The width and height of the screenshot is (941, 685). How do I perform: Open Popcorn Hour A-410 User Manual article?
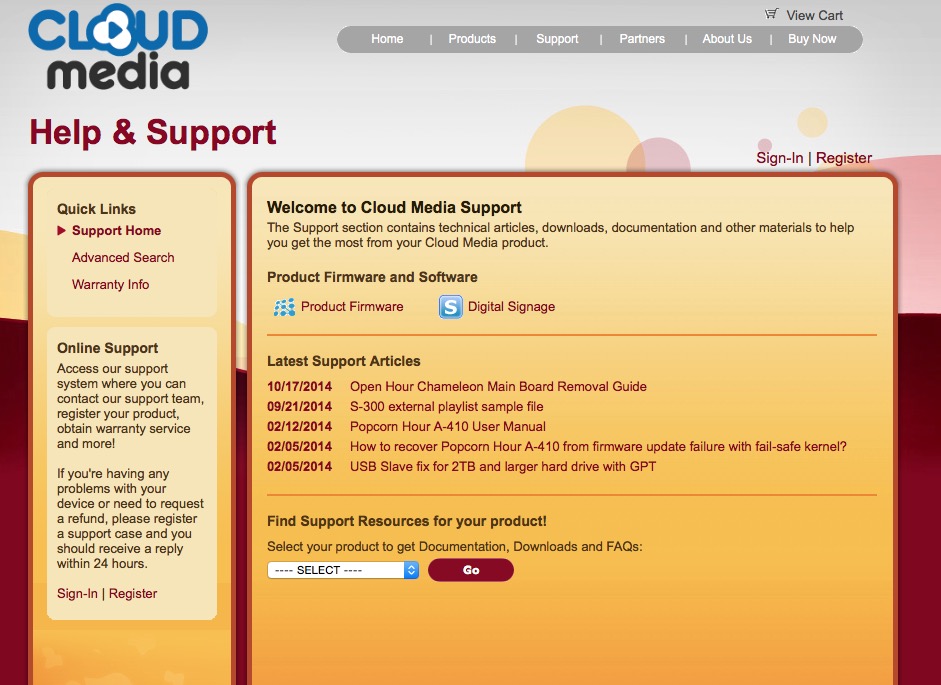pyautogui.click(x=448, y=427)
